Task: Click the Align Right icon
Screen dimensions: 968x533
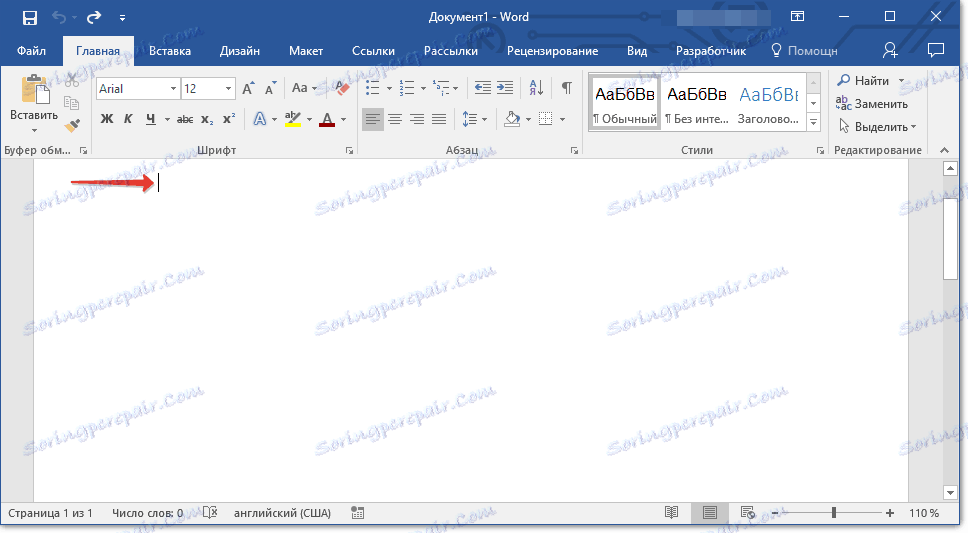Action: tap(417, 119)
